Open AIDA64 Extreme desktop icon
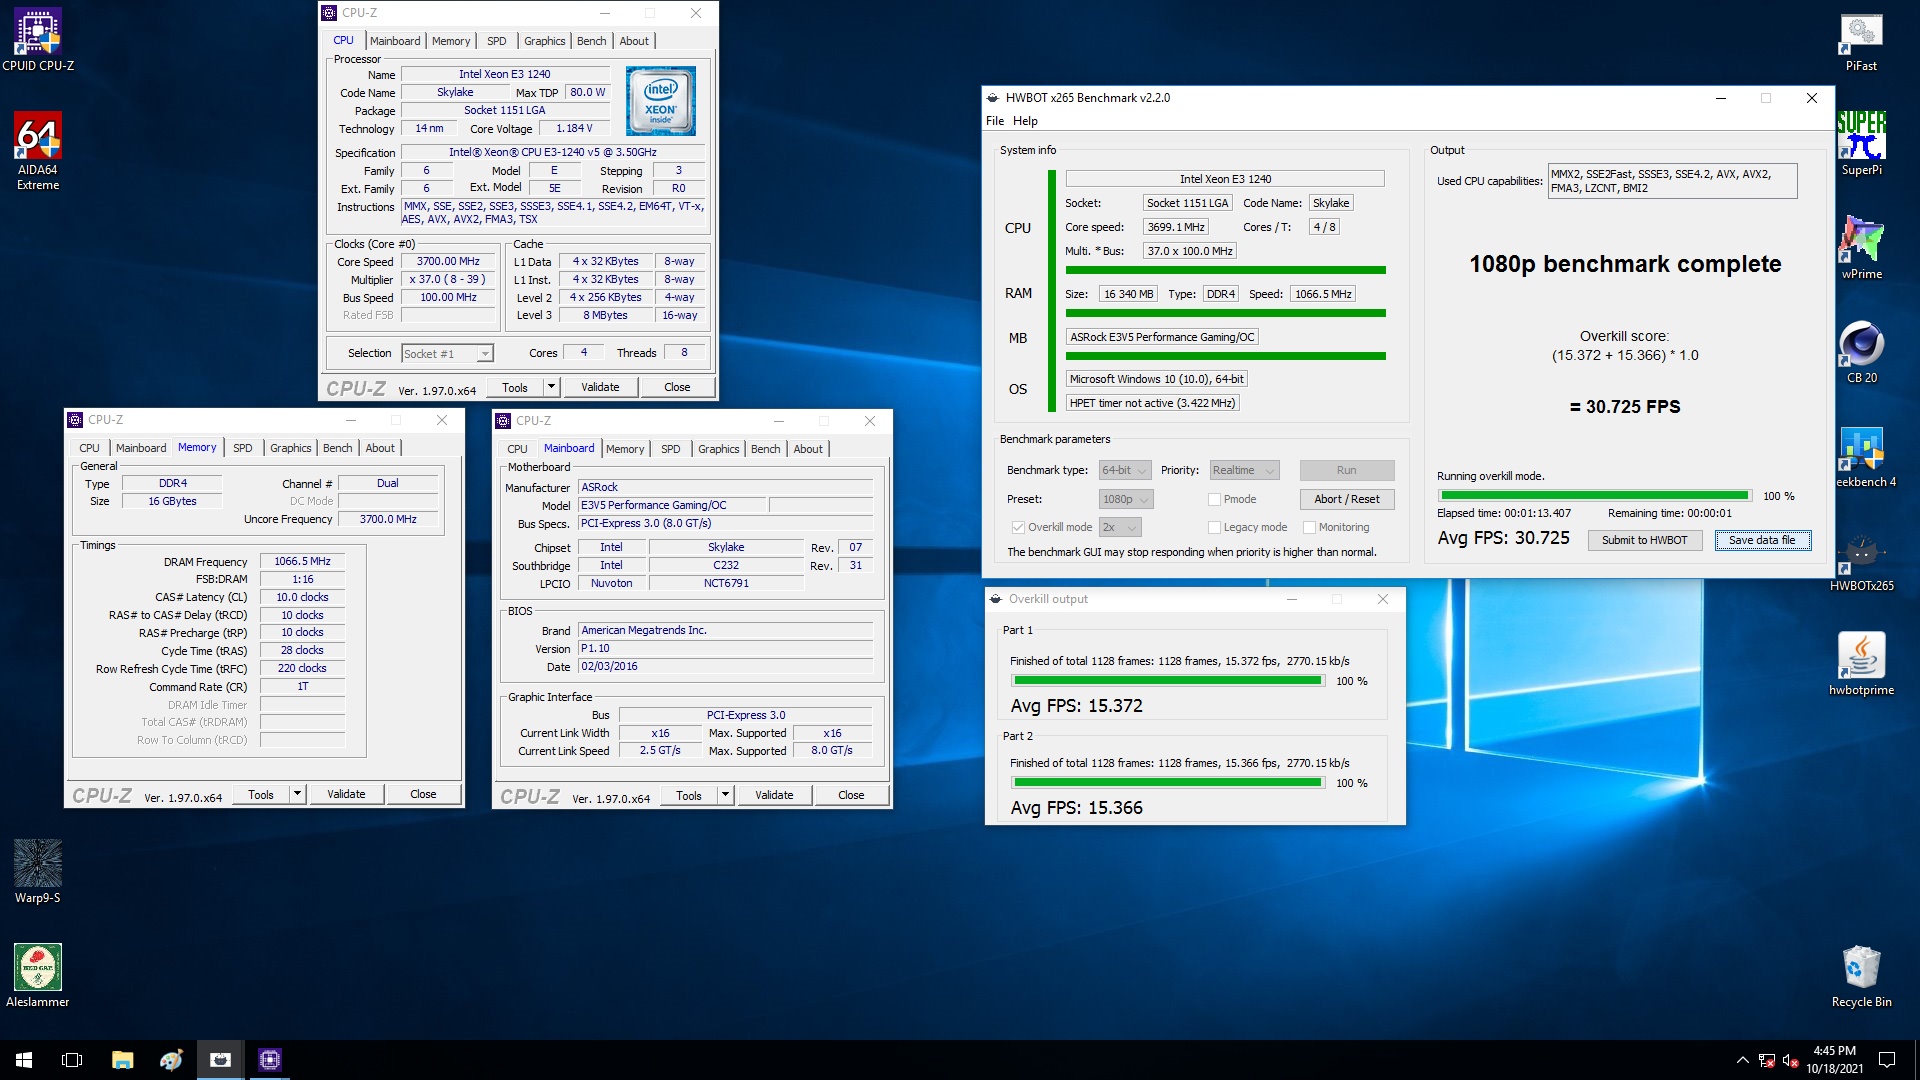This screenshot has width=1920, height=1080. (38, 150)
